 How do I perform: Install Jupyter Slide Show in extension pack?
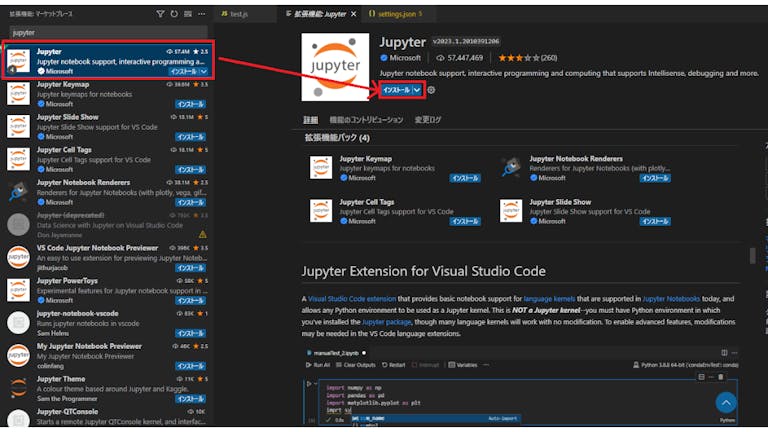[655, 222]
